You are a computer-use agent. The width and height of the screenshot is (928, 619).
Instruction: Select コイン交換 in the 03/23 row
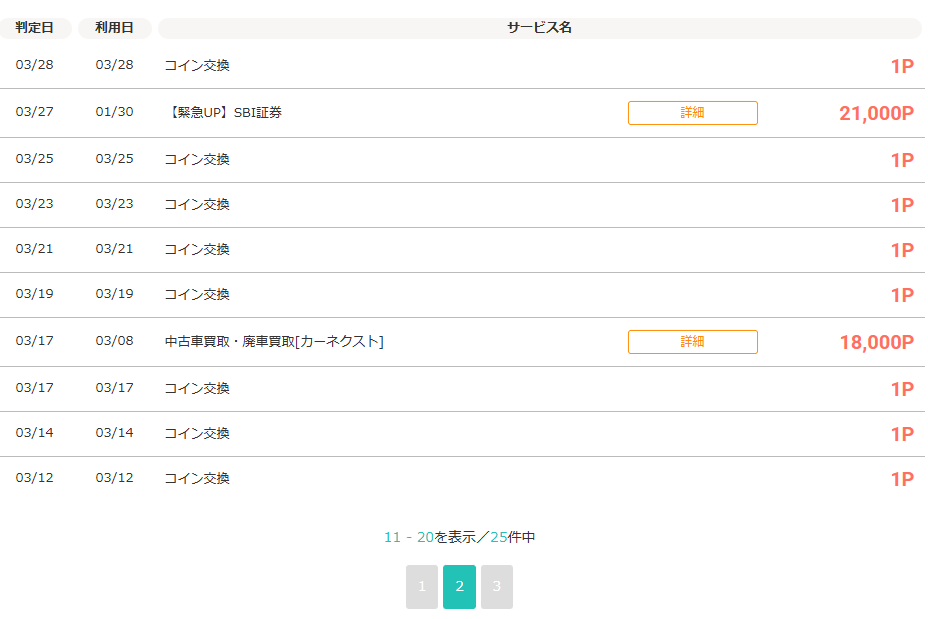pos(197,205)
